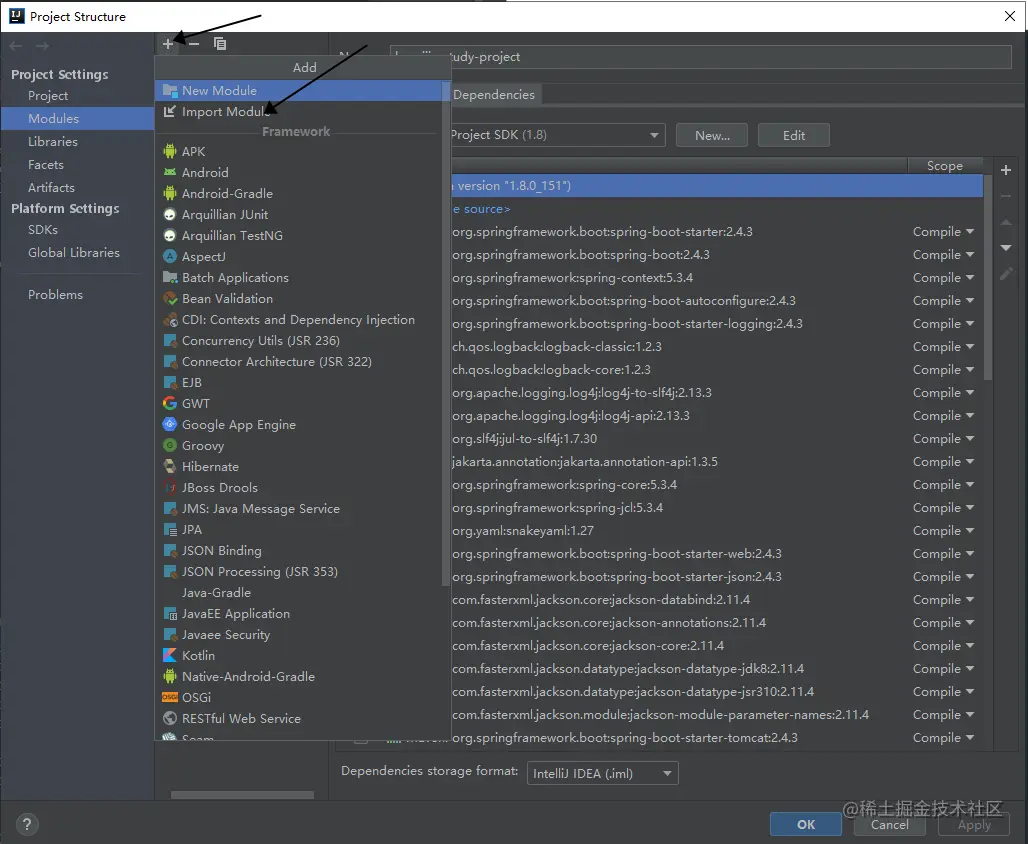Click the New... SDK button

click(x=712, y=135)
